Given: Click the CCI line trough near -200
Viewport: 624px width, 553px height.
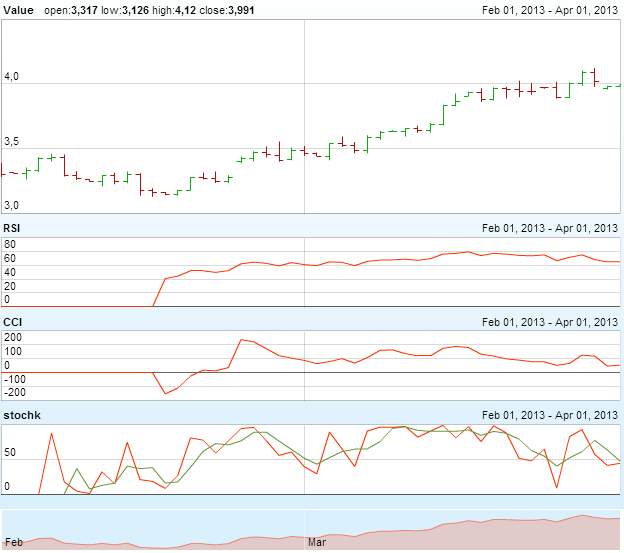Looking at the screenshot, I should pos(166,393).
